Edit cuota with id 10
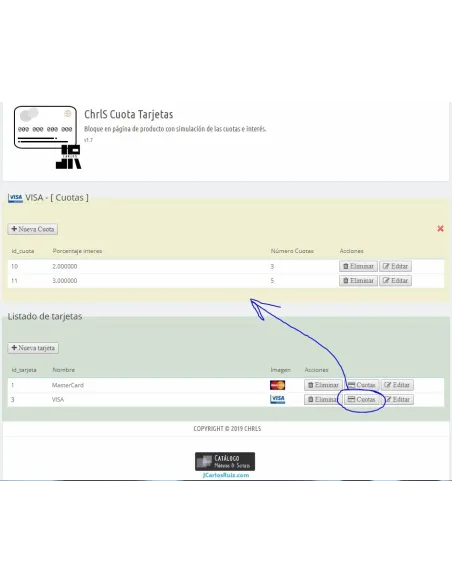This screenshot has width=452, height=584. pyautogui.click(x=395, y=266)
